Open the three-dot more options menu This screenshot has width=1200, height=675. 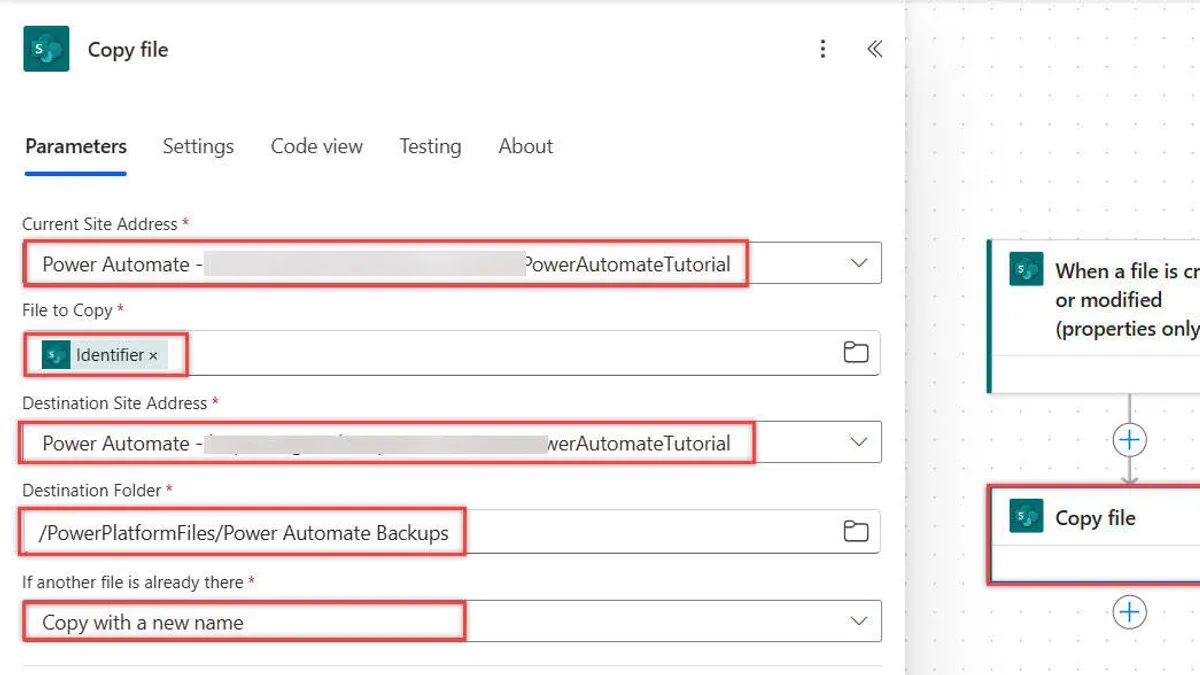coord(822,49)
